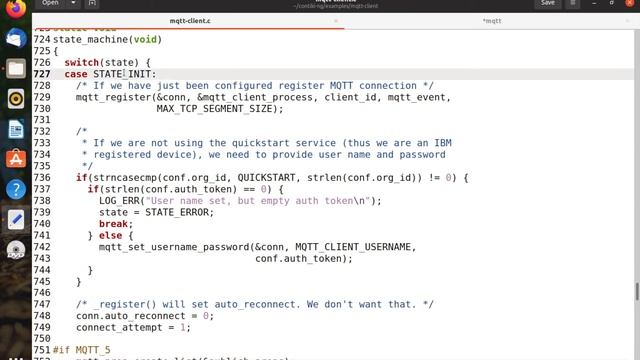This screenshot has height=360, width=640.
Task: Click 'STATE_INIT' on line 727
Action: [x=122, y=74]
